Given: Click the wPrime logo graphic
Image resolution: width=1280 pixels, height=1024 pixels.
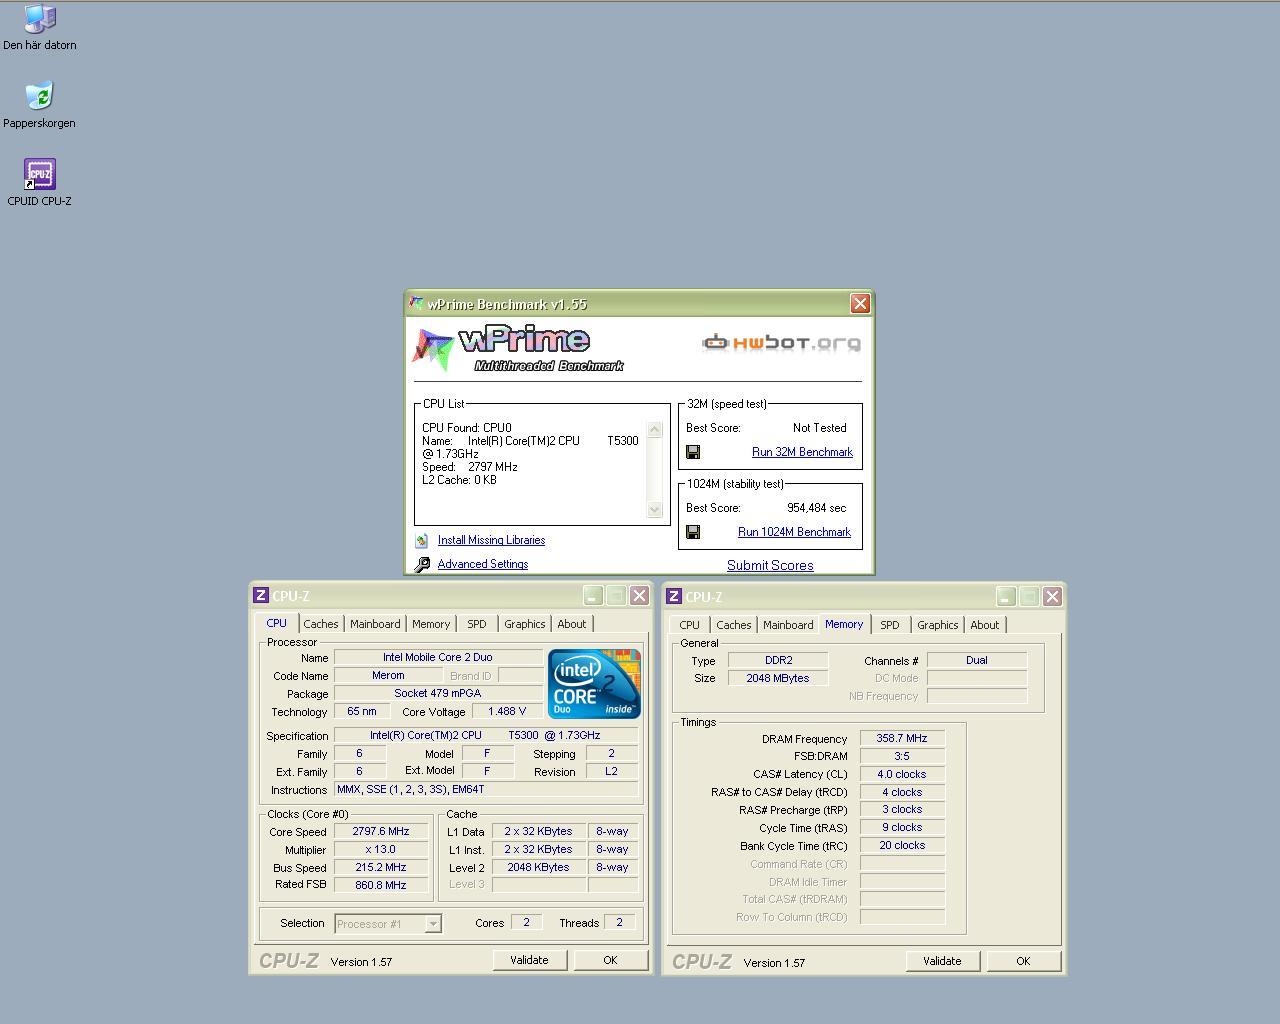Looking at the screenshot, I should click(x=518, y=348).
